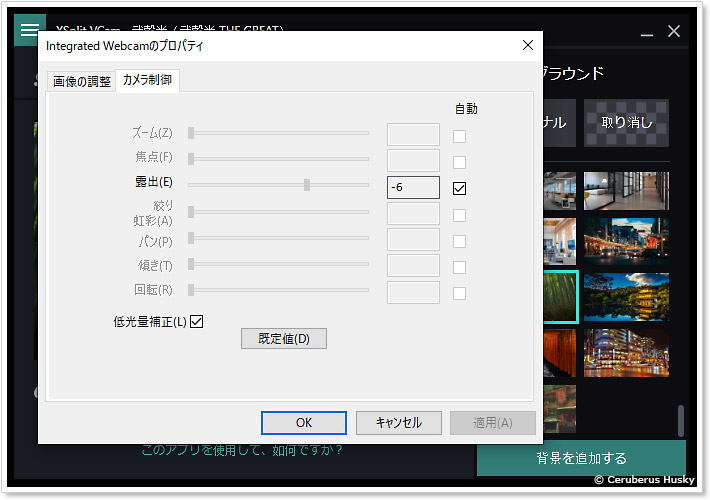This screenshot has width=710, height=500.
Task: Click the パン(P) pan slider
Action: pos(278,238)
